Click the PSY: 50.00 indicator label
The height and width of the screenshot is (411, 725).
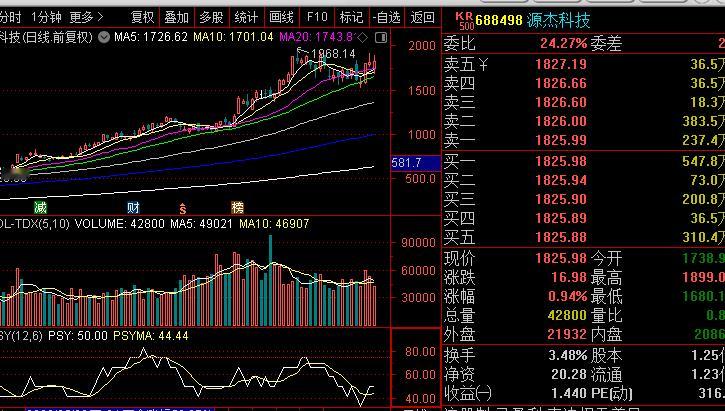[x=78, y=336]
